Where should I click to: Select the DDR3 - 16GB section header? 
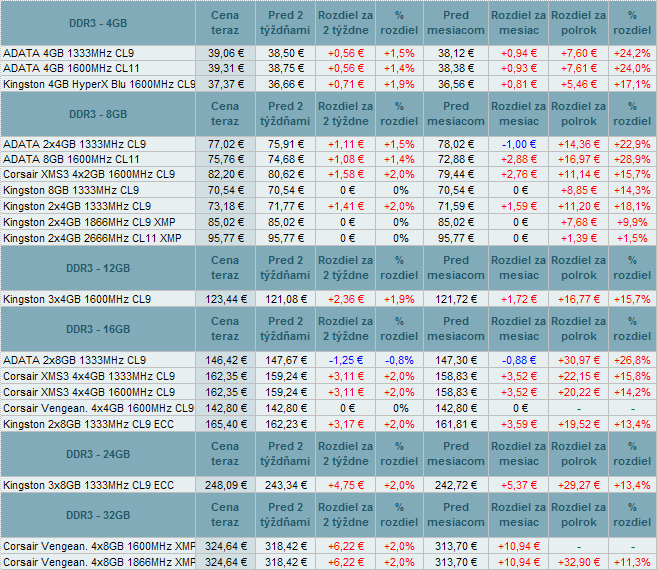[x=98, y=329]
